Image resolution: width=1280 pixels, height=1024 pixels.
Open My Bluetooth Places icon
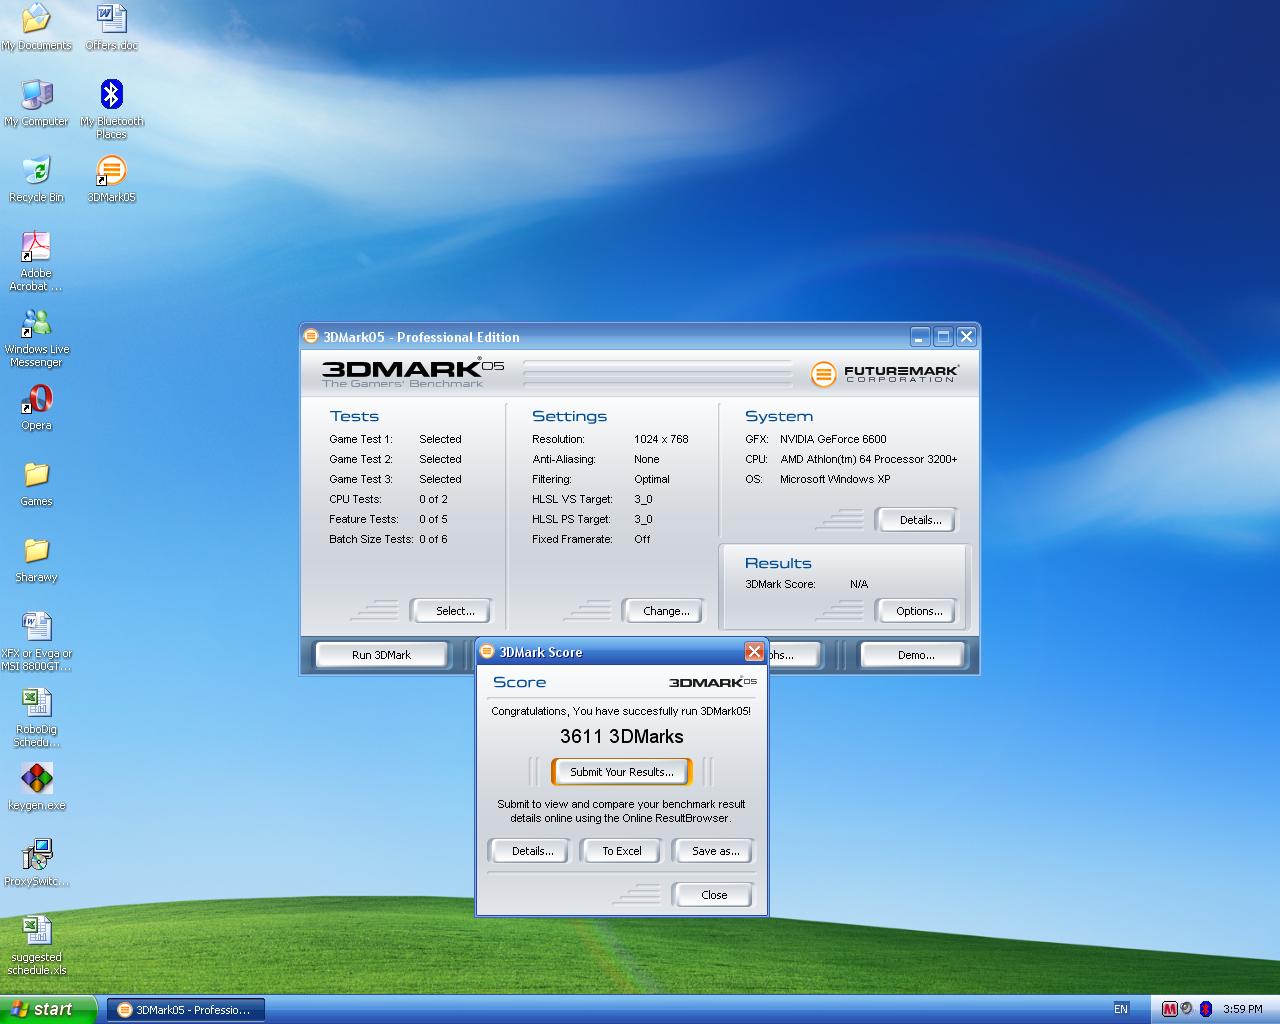coord(111,109)
